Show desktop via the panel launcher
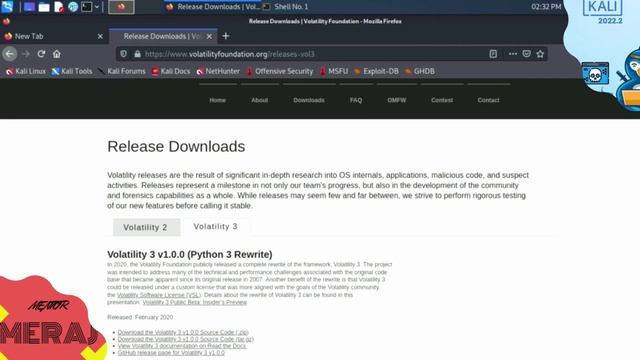The height and width of the screenshot is (360, 640). [x=29, y=7]
